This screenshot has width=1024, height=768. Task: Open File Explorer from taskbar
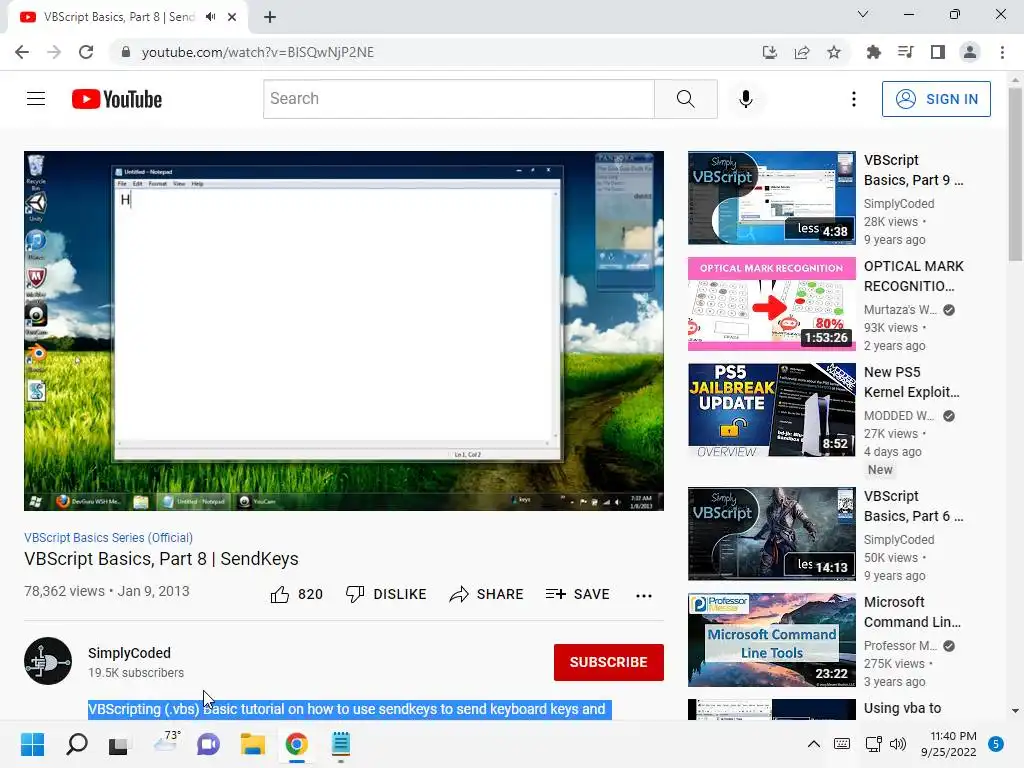pyautogui.click(x=252, y=744)
